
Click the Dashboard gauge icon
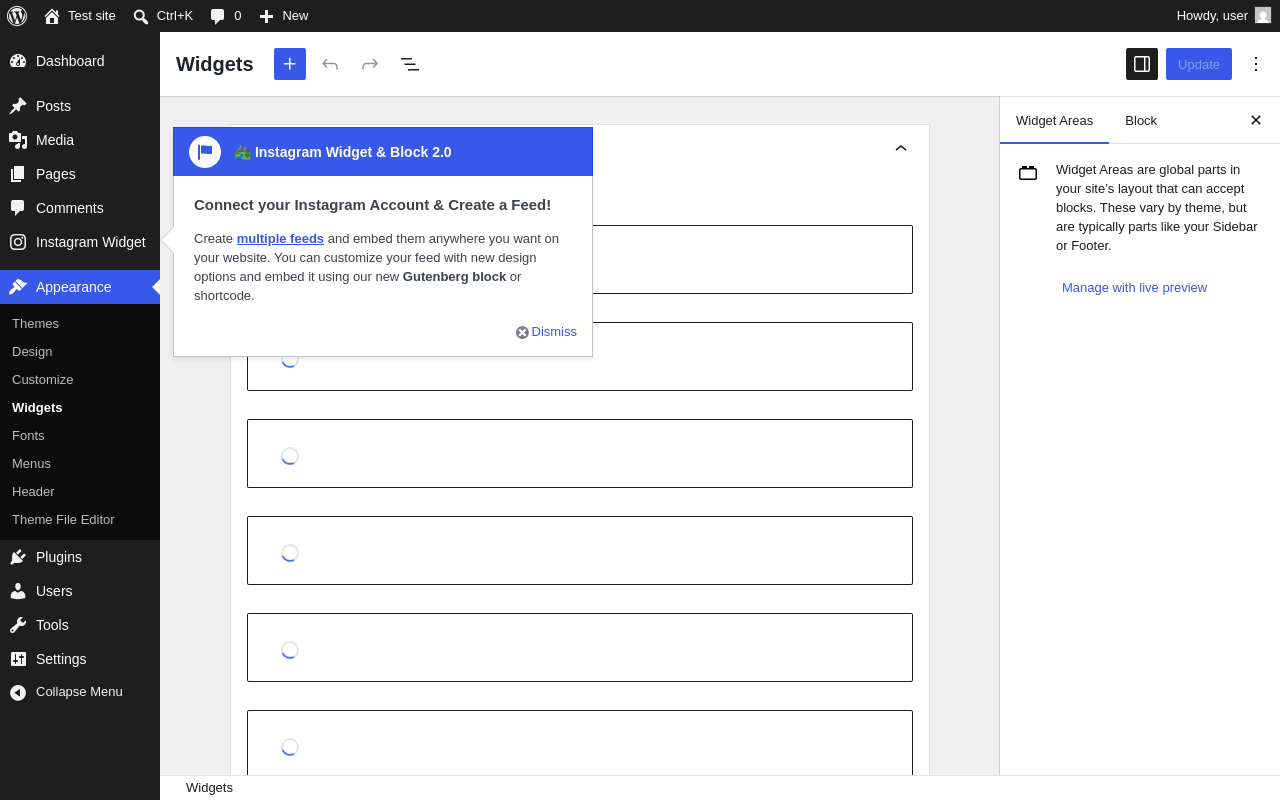click(18, 61)
